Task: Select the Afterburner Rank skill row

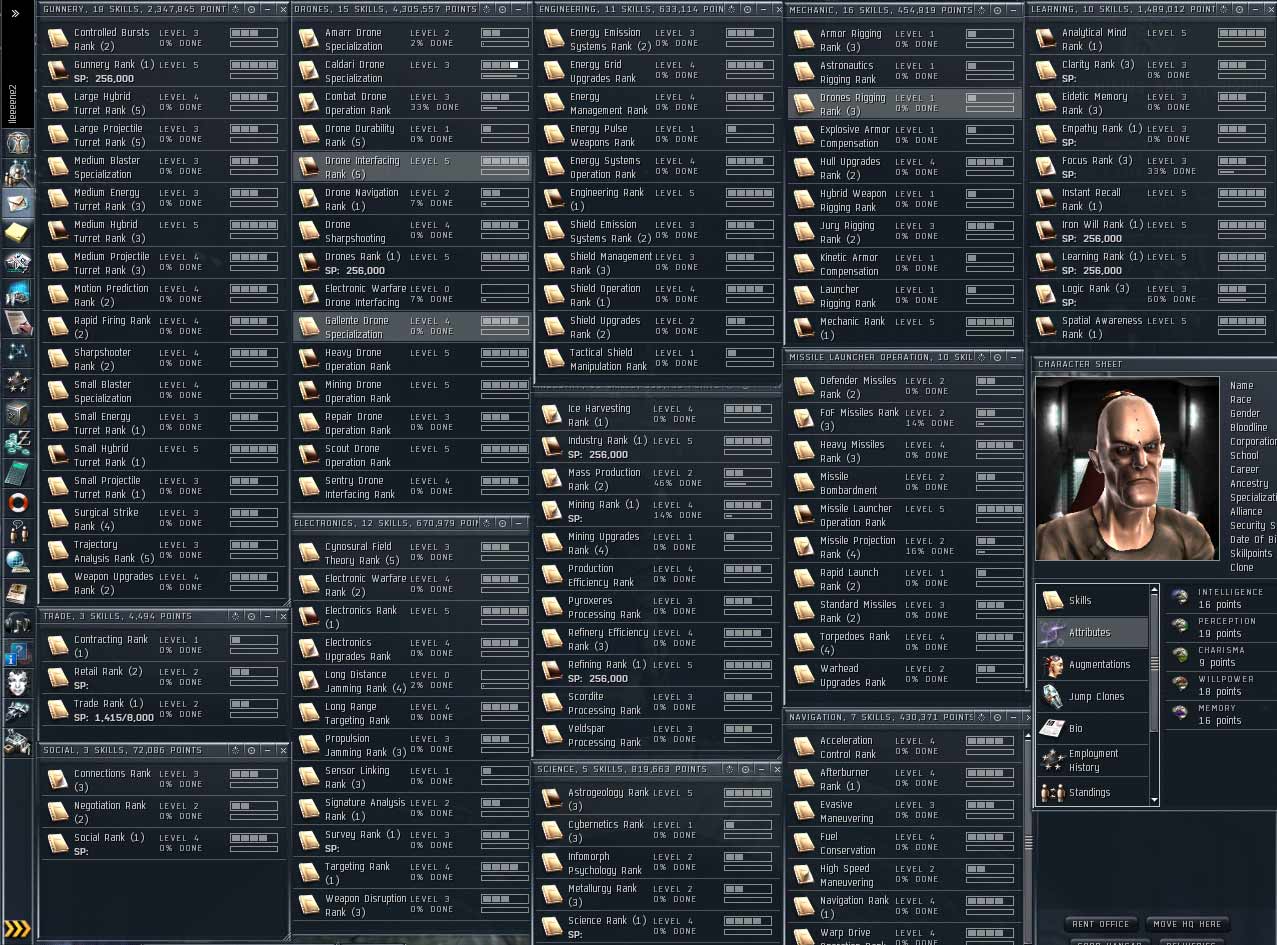Action: click(904, 779)
